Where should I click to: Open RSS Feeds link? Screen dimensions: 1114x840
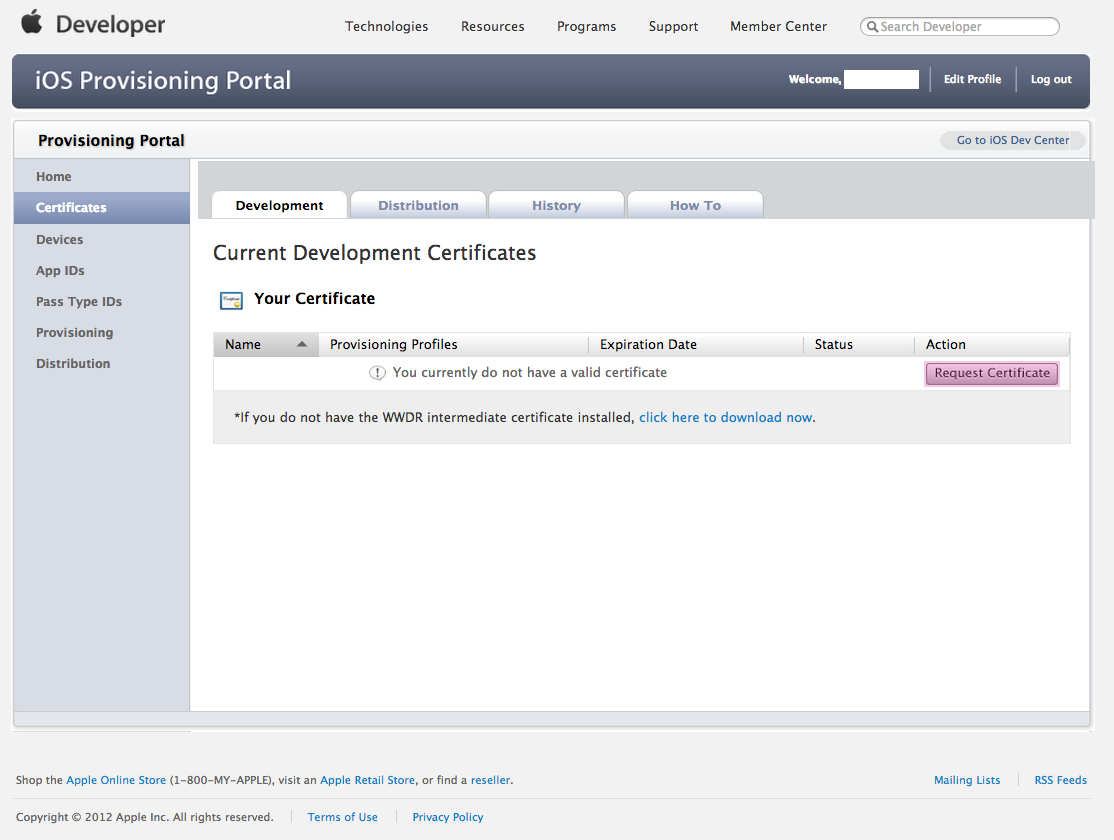pyautogui.click(x=1061, y=780)
